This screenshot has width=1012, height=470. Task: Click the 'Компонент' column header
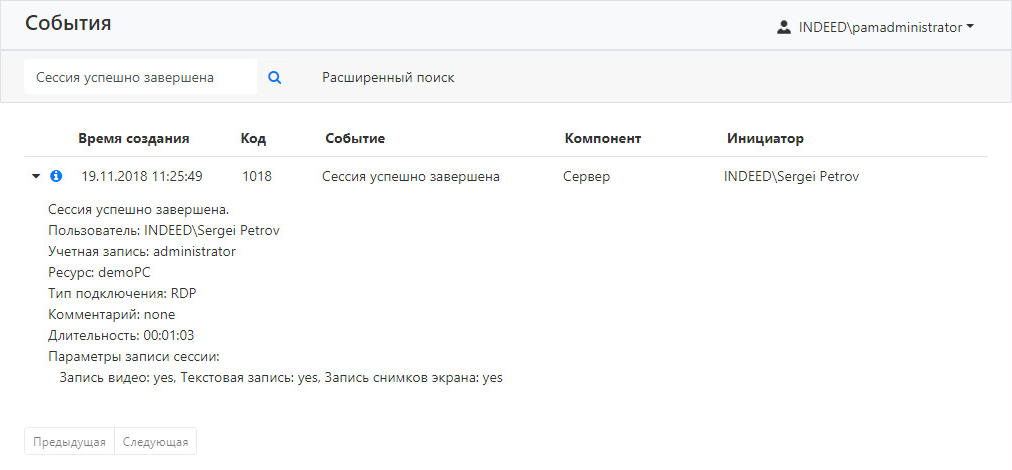(x=602, y=138)
